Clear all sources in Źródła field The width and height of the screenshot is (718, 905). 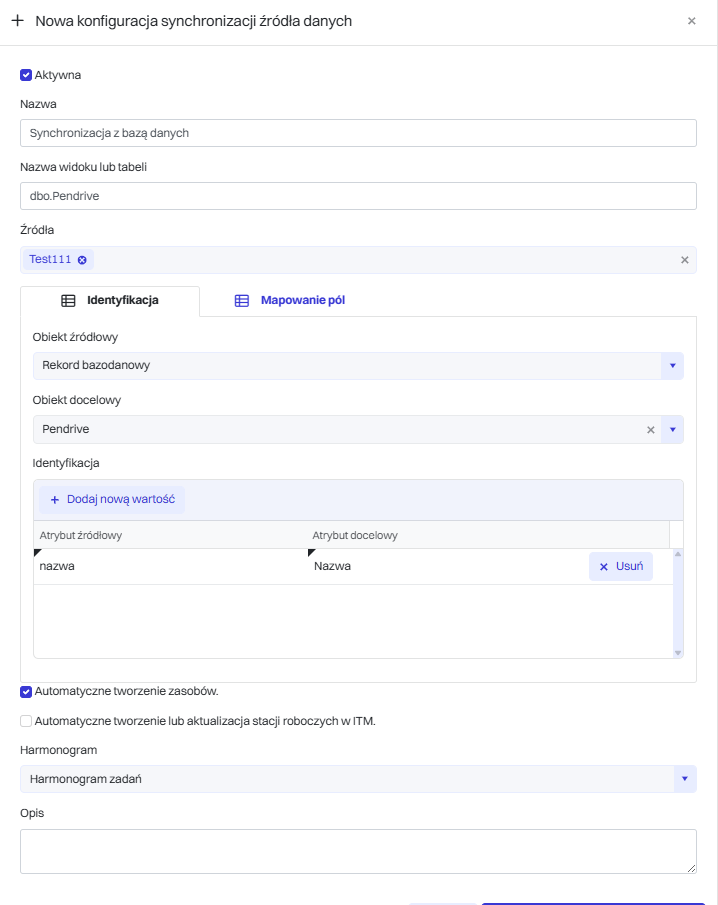(685, 260)
